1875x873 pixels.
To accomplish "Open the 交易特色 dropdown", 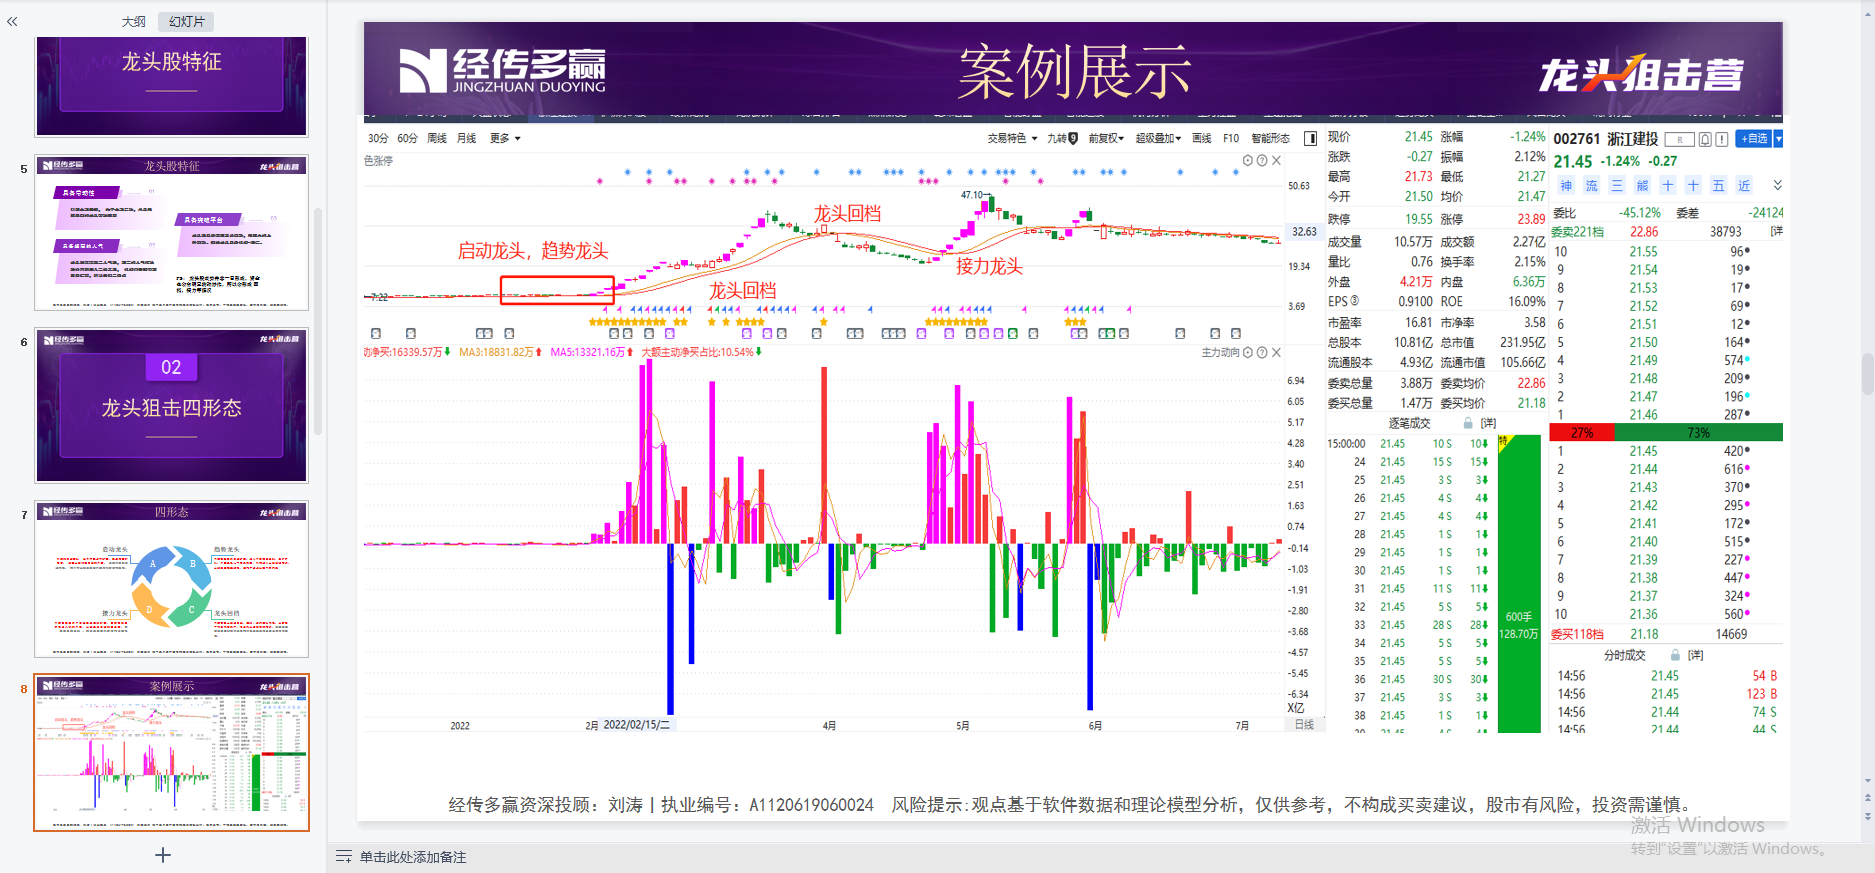I will tap(1012, 138).
